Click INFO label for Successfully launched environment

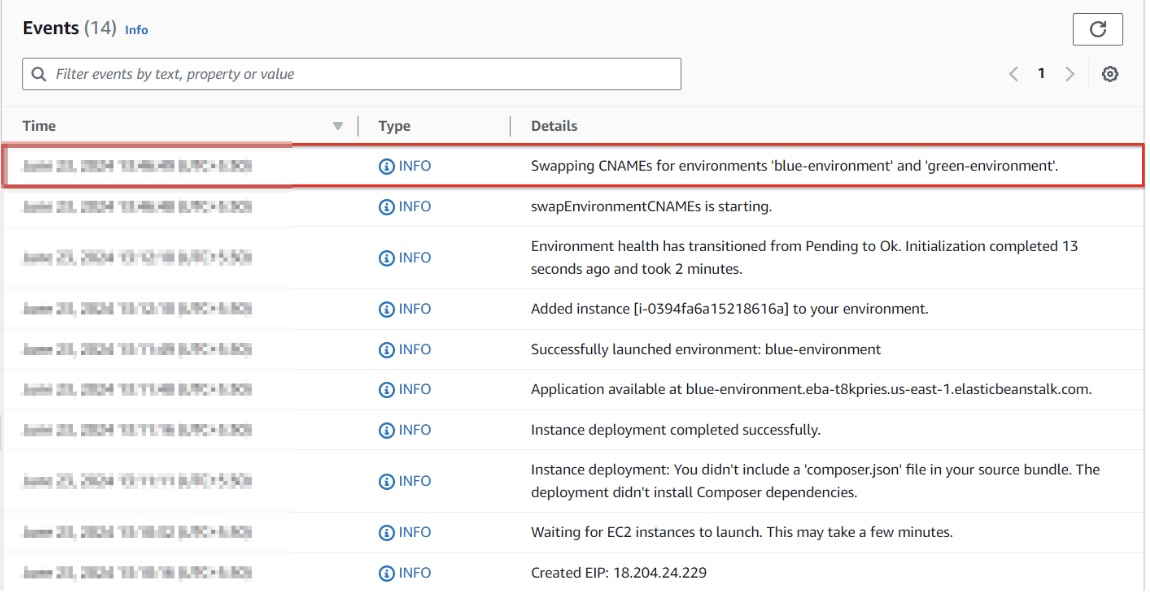[415, 349]
